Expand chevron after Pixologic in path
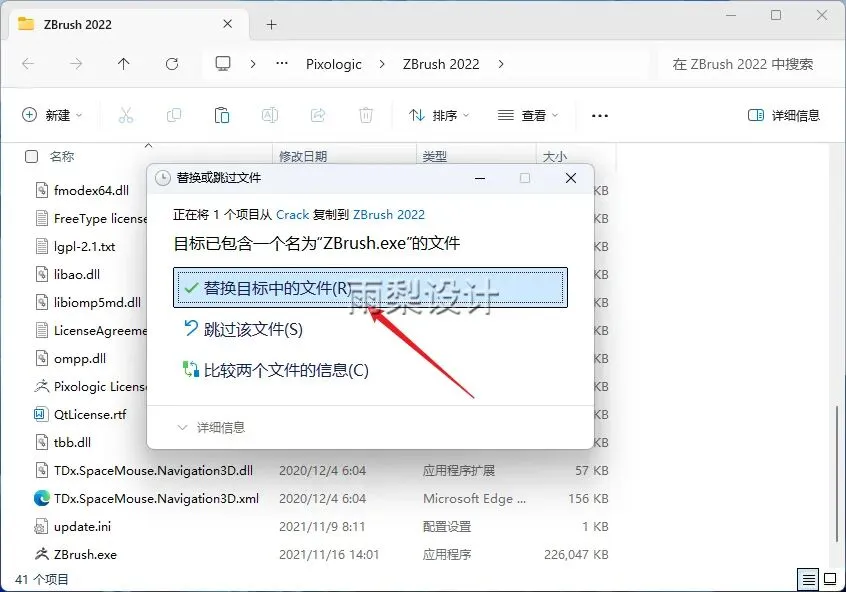The width and height of the screenshot is (846, 592). (382, 64)
